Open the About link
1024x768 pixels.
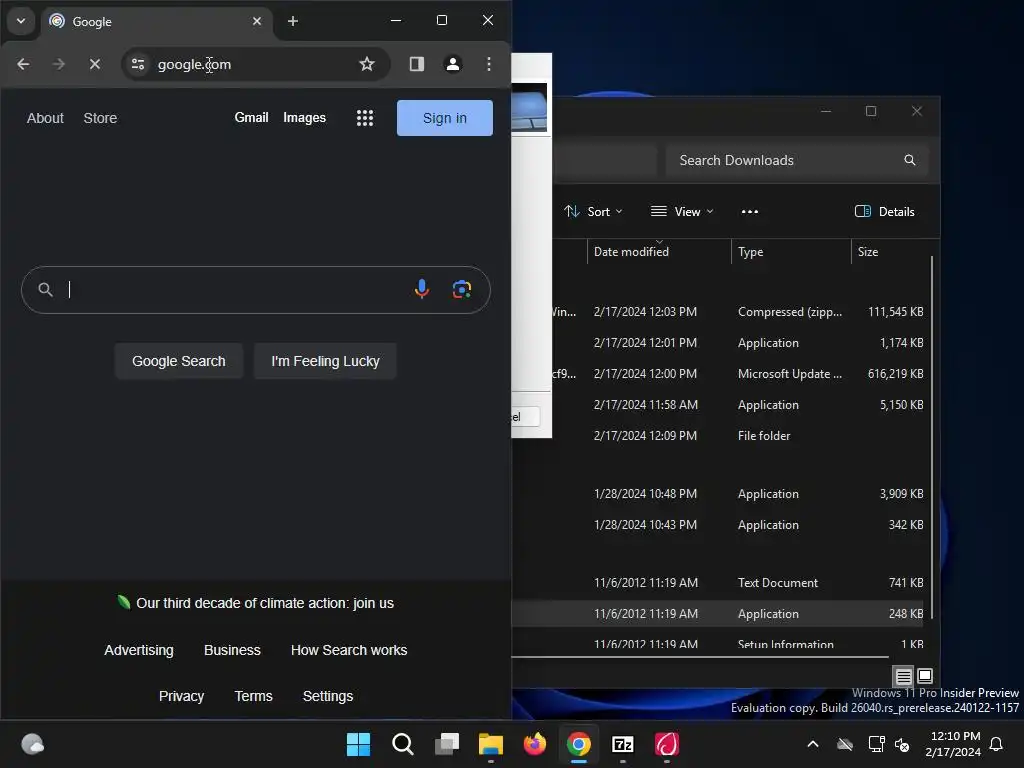45,118
